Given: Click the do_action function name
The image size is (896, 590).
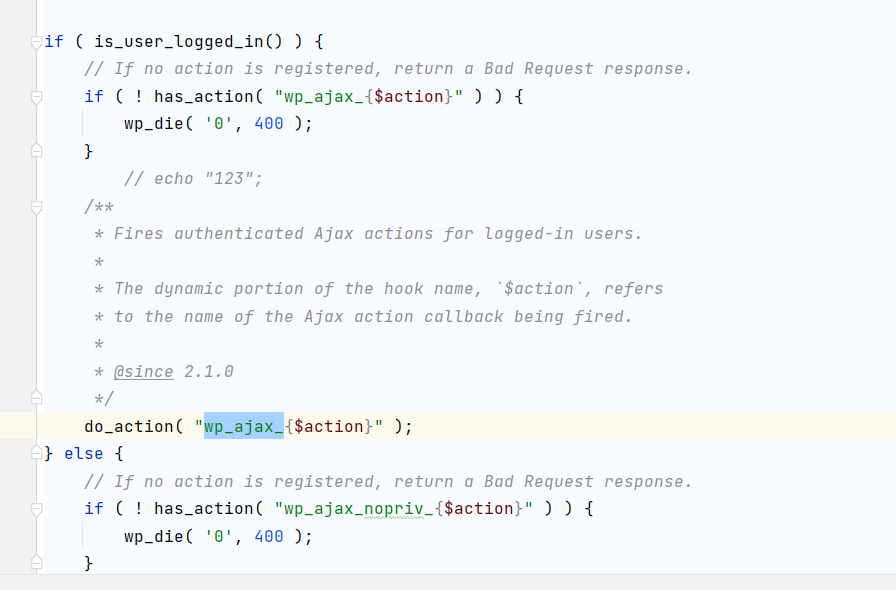Looking at the screenshot, I should coord(129,426).
